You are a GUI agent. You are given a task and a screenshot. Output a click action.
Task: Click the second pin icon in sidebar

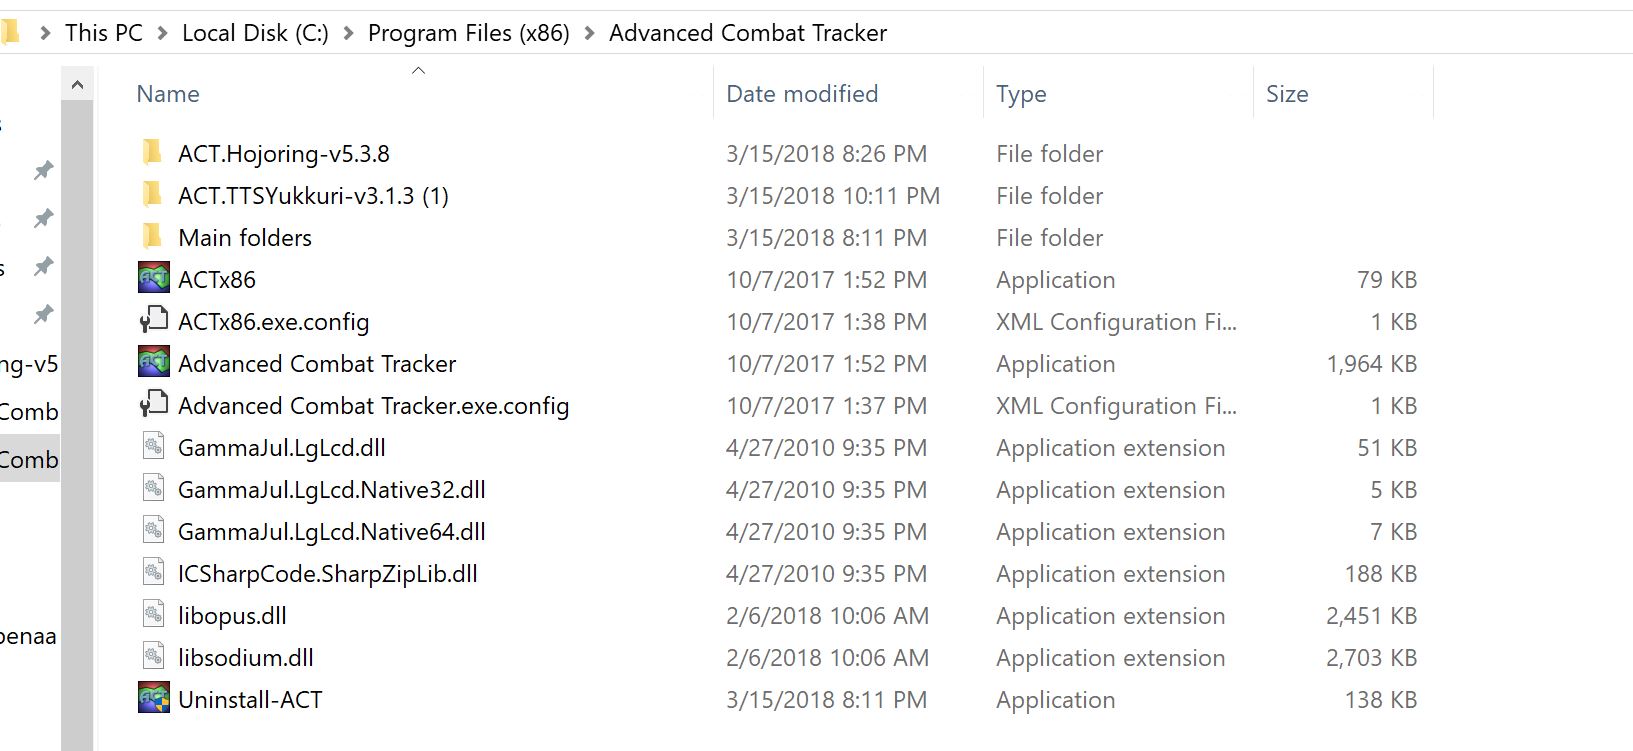click(44, 218)
